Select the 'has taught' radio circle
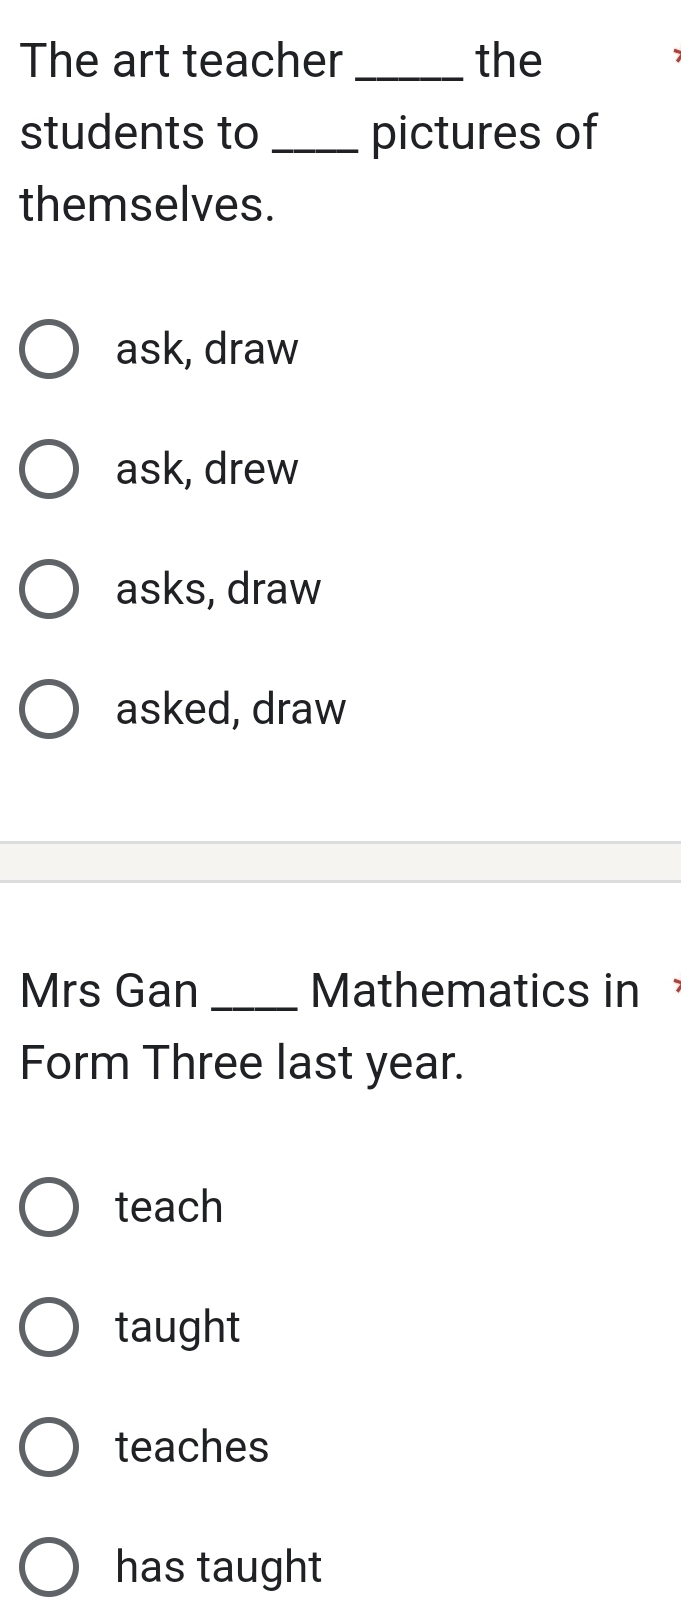 click(49, 1567)
